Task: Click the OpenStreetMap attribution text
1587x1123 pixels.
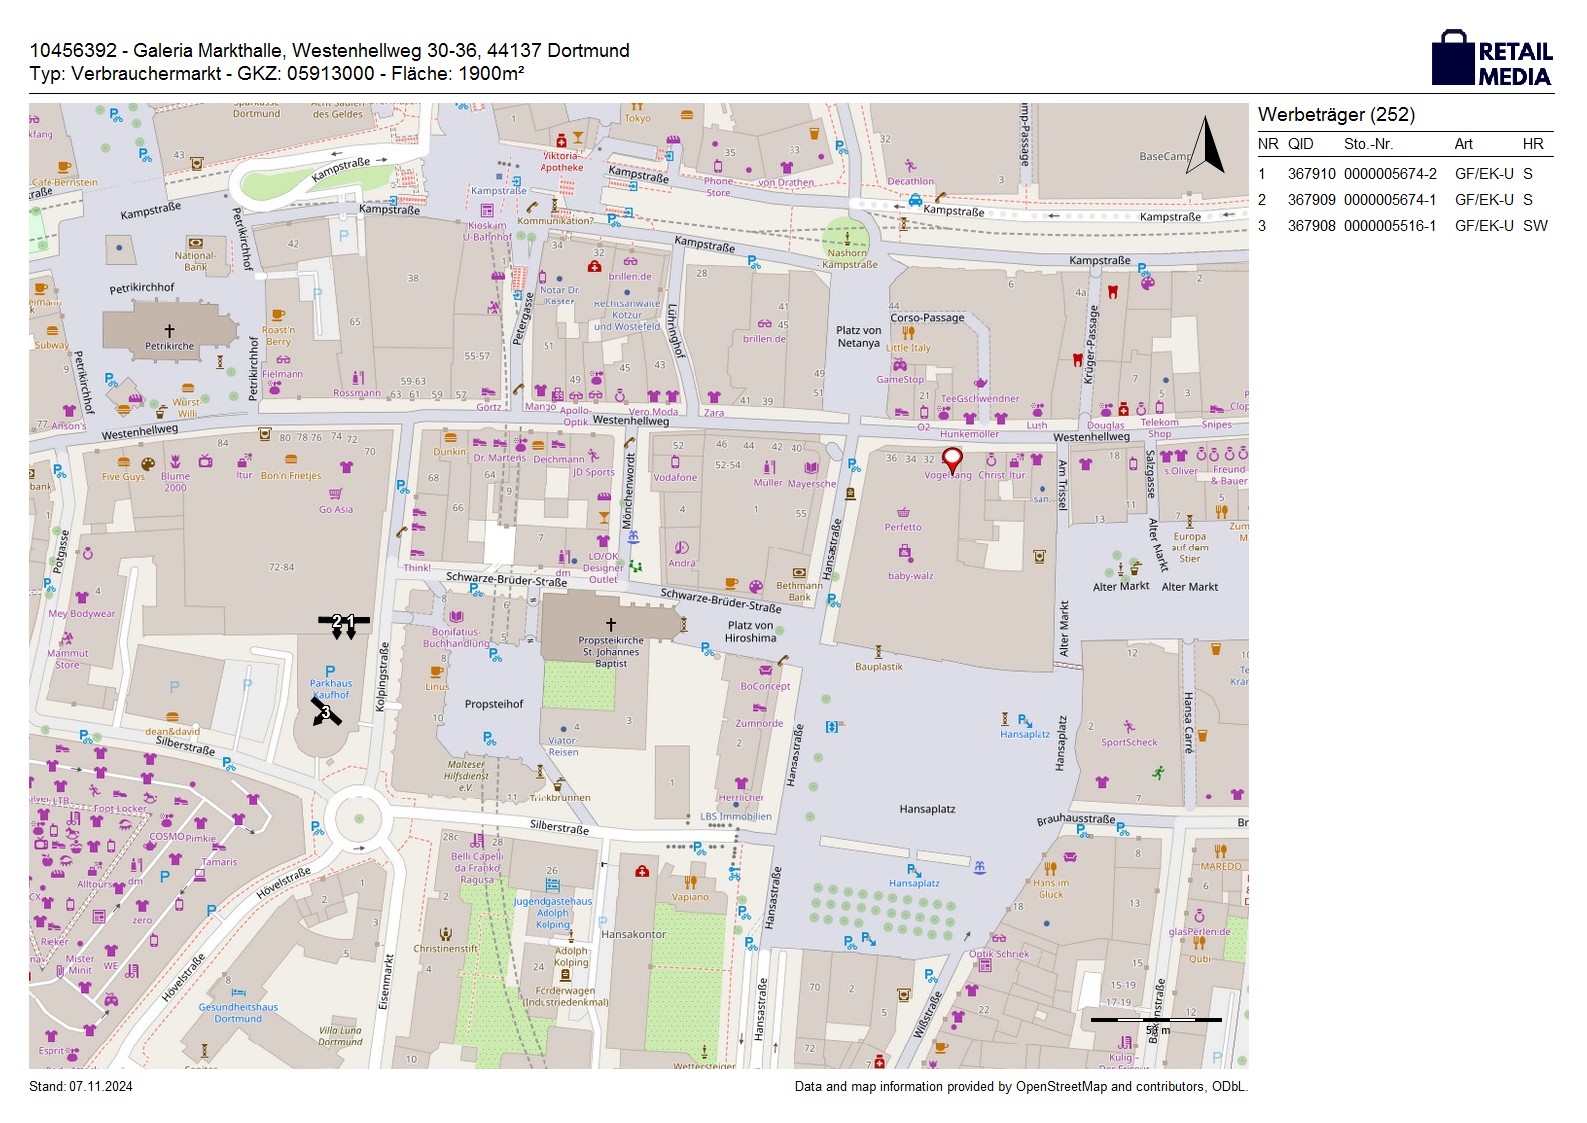Action: [x=1020, y=1087]
